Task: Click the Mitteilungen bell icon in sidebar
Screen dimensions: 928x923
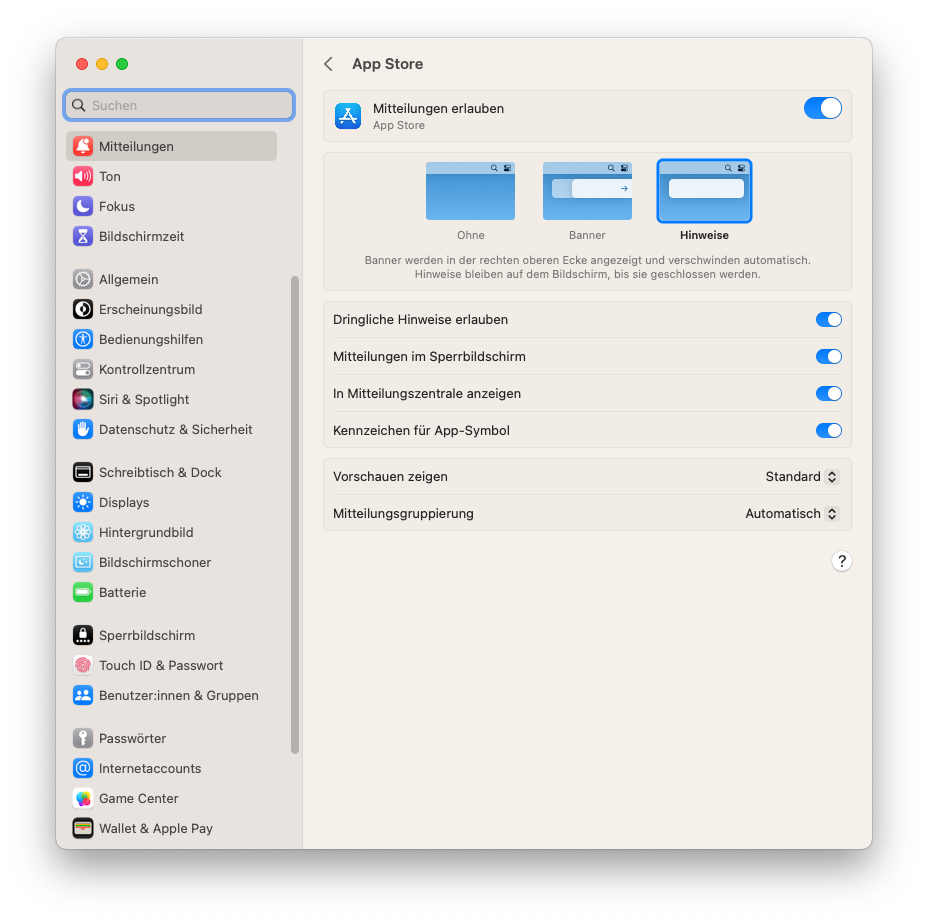Action: [x=83, y=146]
